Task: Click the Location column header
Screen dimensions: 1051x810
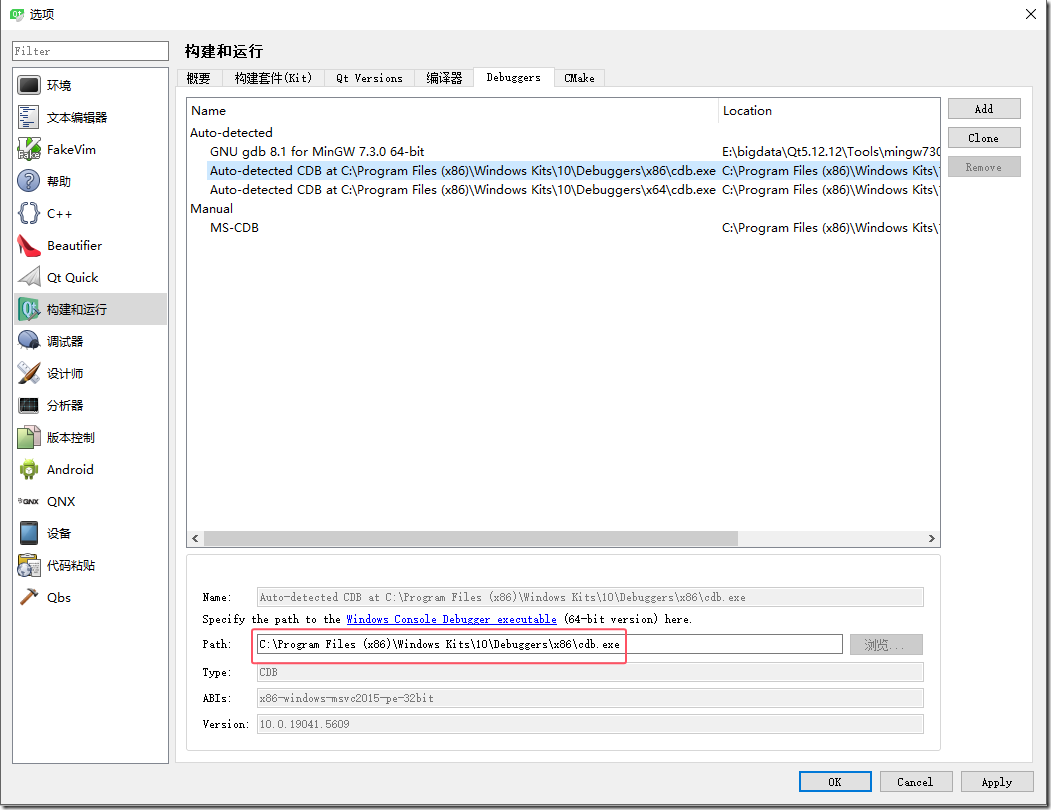Action: point(829,111)
